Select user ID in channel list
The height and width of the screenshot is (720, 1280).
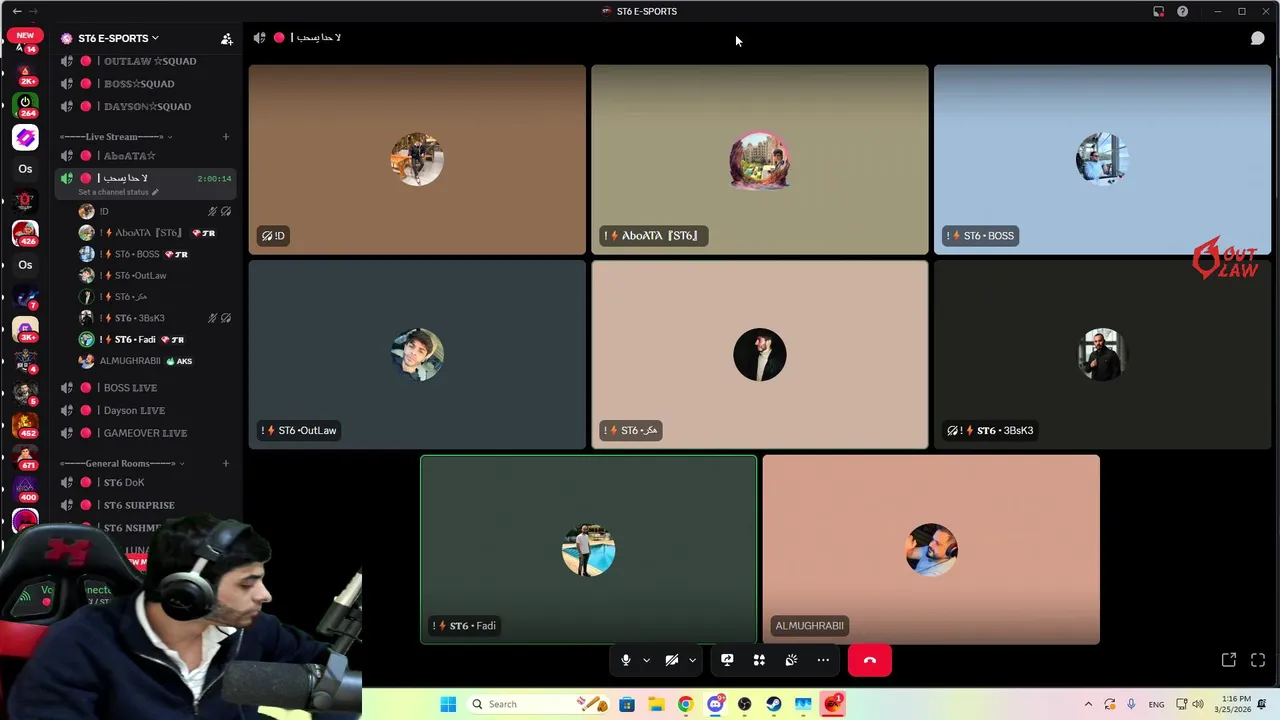click(155, 211)
